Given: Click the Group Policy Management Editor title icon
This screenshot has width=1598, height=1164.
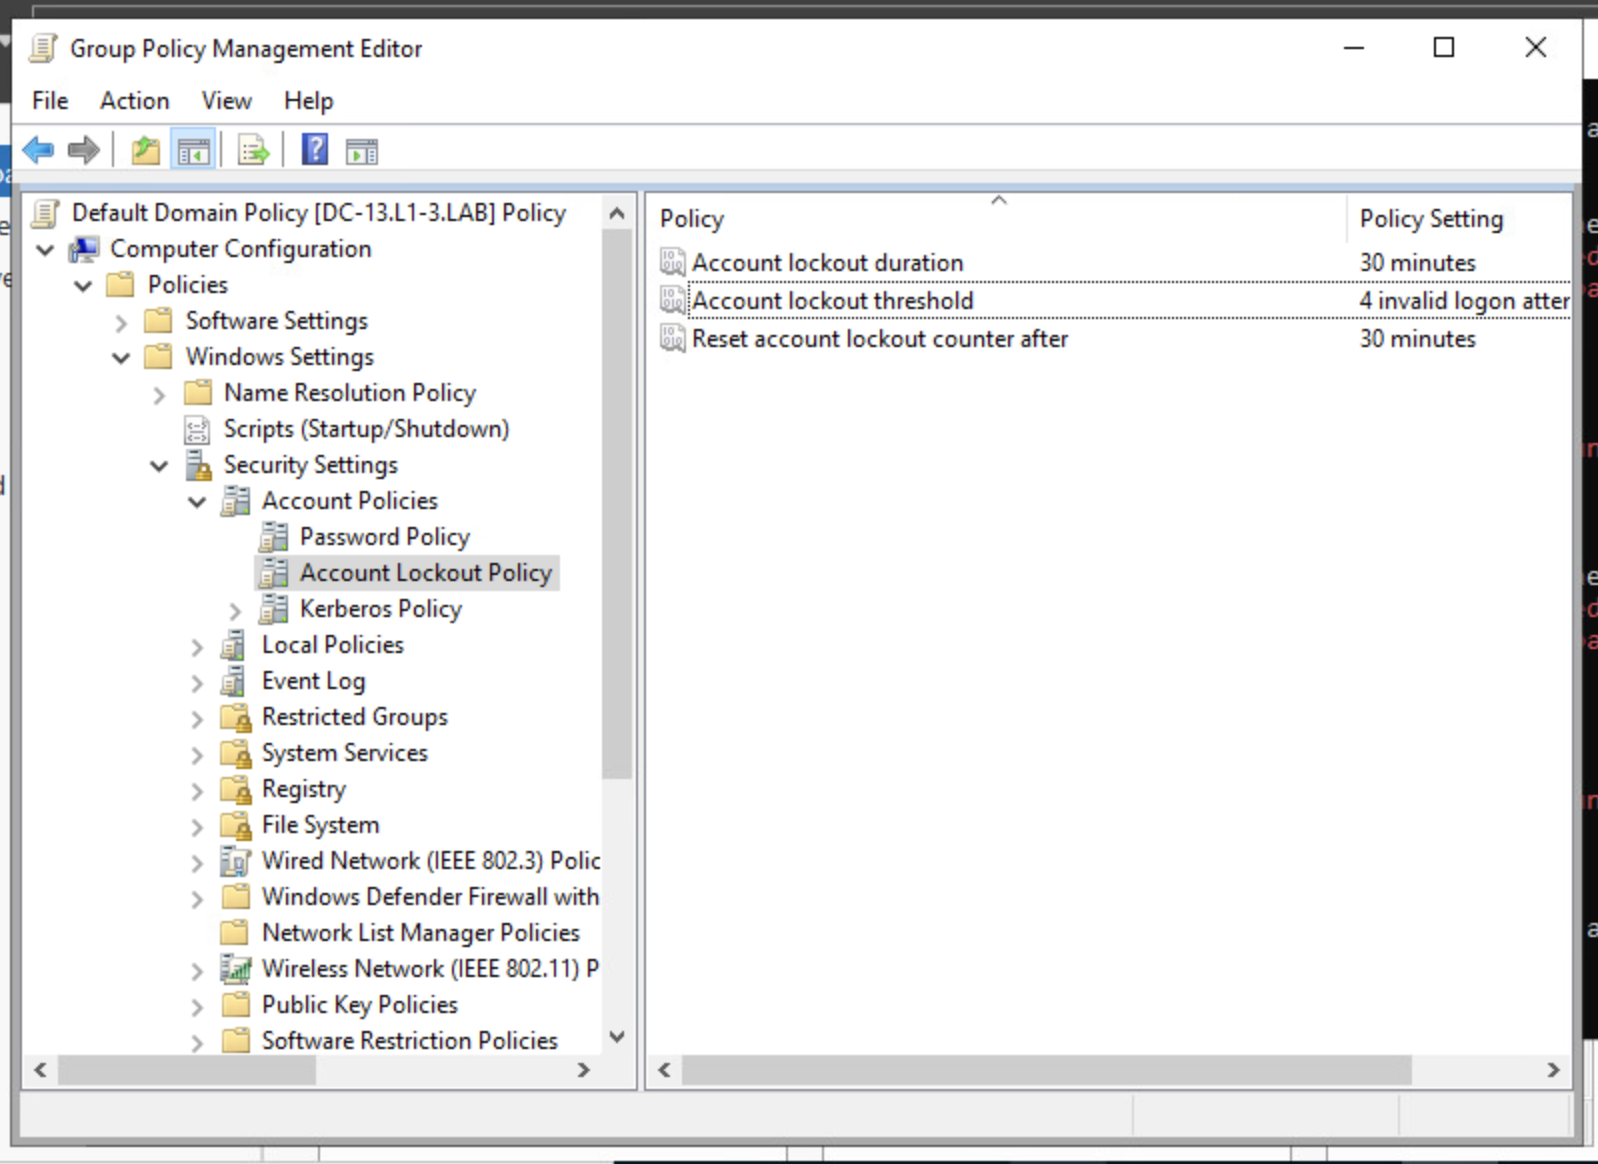Looking at the screenshot, I should (43, 48).
